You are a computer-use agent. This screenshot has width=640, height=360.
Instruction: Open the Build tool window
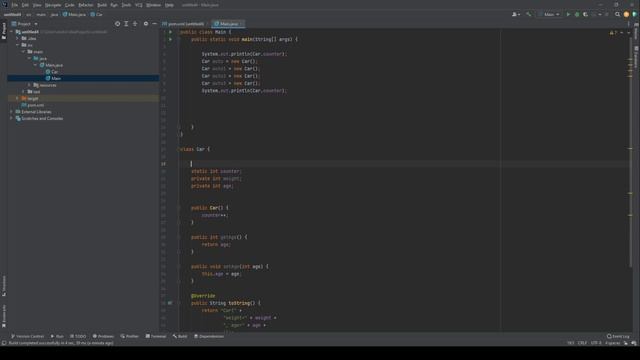180,336
